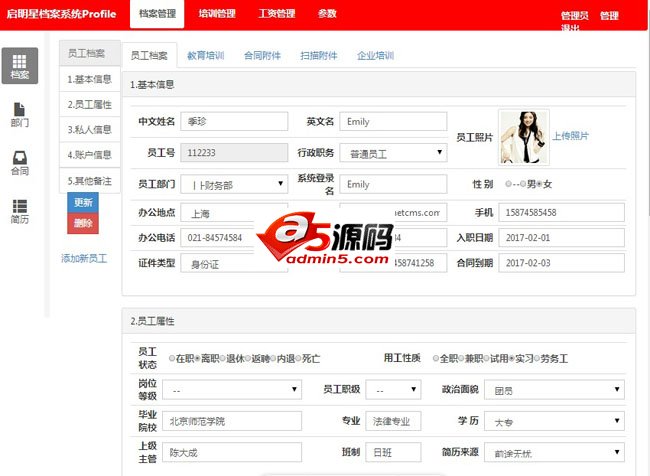Jump to 4.账户信息 section

point(90,155)
